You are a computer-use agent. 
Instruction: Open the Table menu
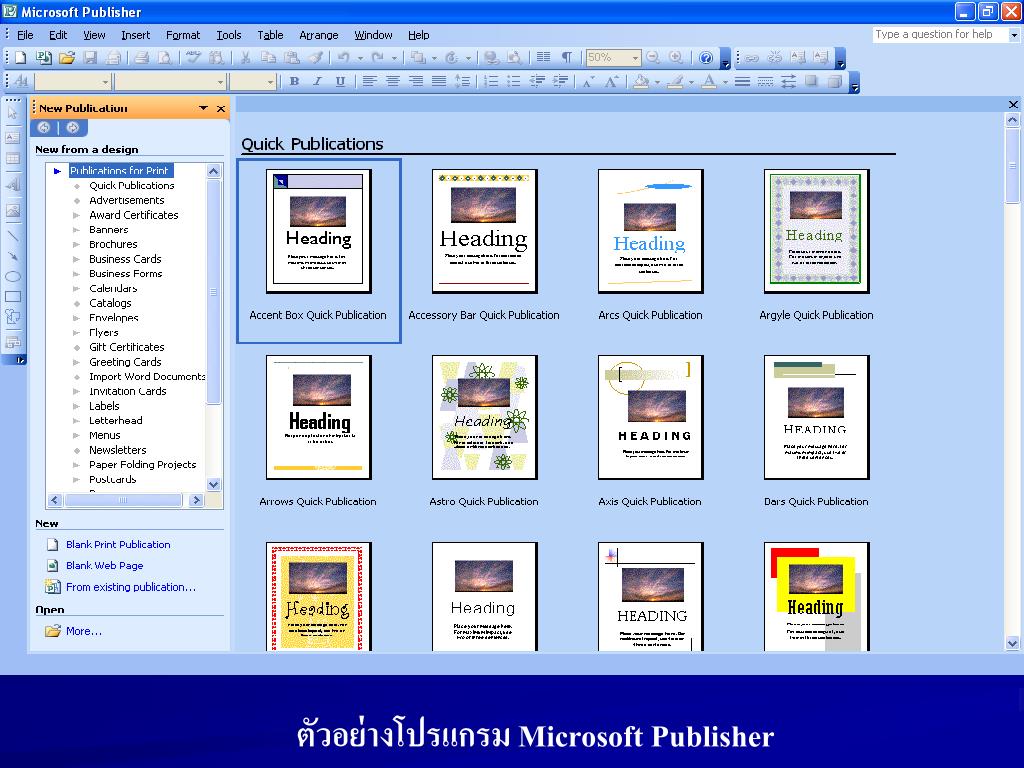coord(270,35)
